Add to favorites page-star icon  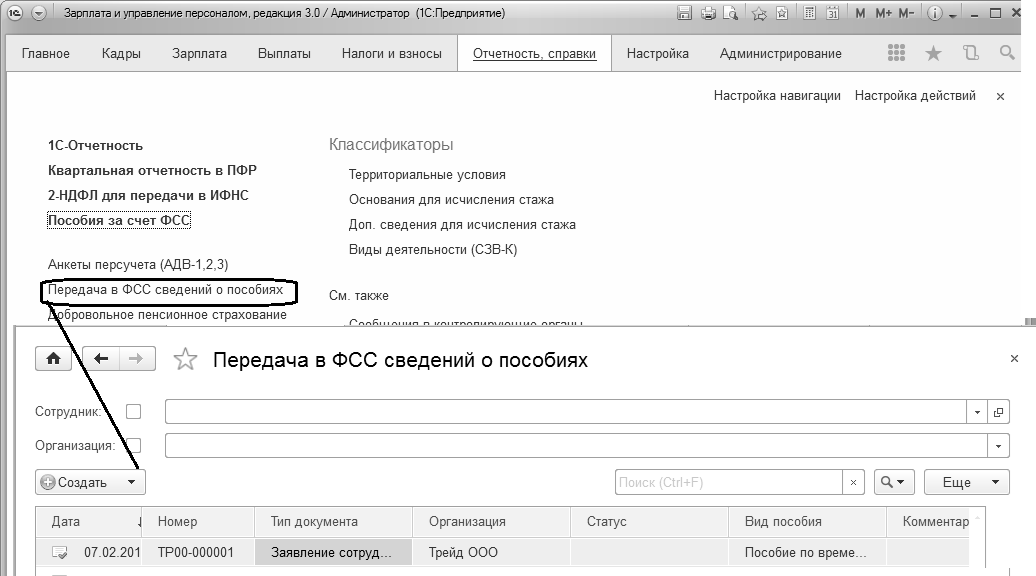(782, 13)
